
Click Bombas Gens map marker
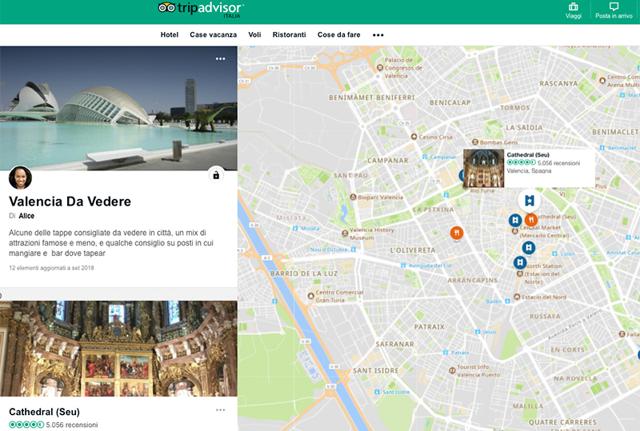(x=475, y=142)
